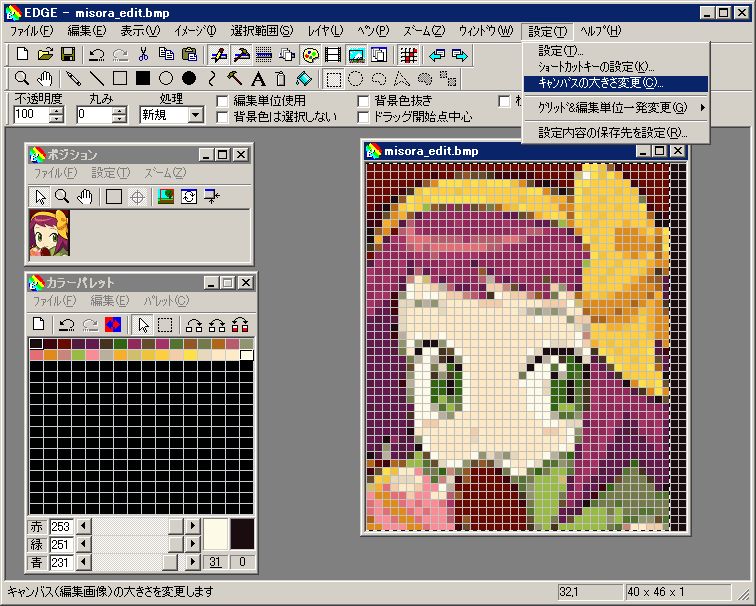Select the empty ellipse tool
Screen dimensions: 756x606
(166, 78)
